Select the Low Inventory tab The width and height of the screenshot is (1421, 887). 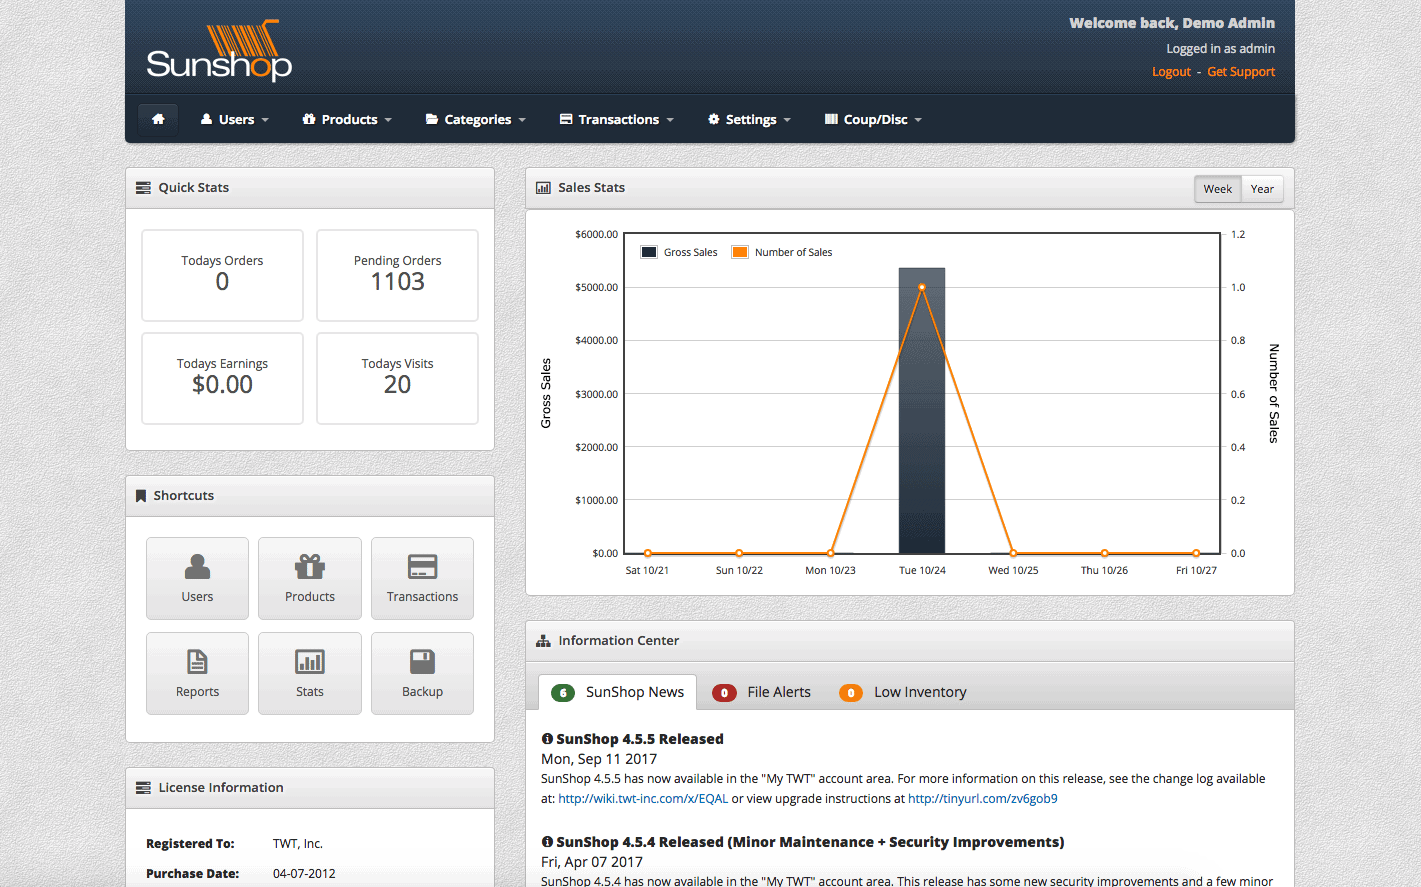903,692
